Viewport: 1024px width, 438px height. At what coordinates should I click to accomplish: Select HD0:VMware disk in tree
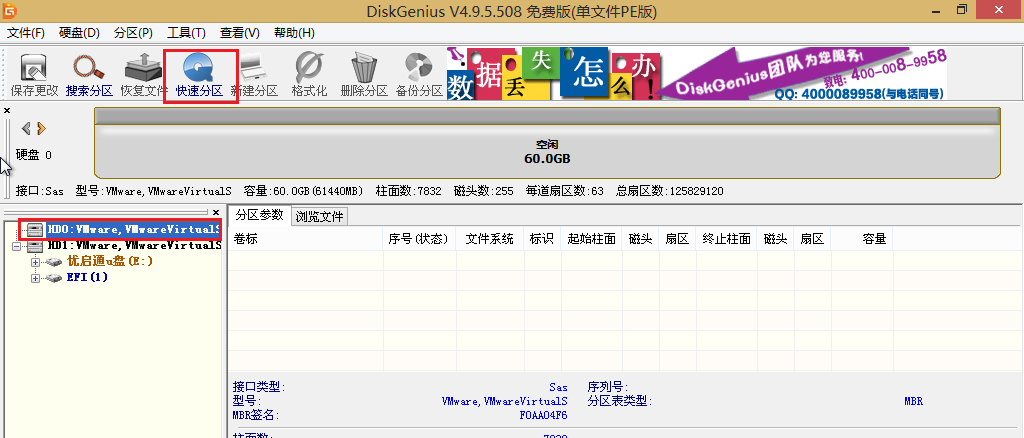134,230
